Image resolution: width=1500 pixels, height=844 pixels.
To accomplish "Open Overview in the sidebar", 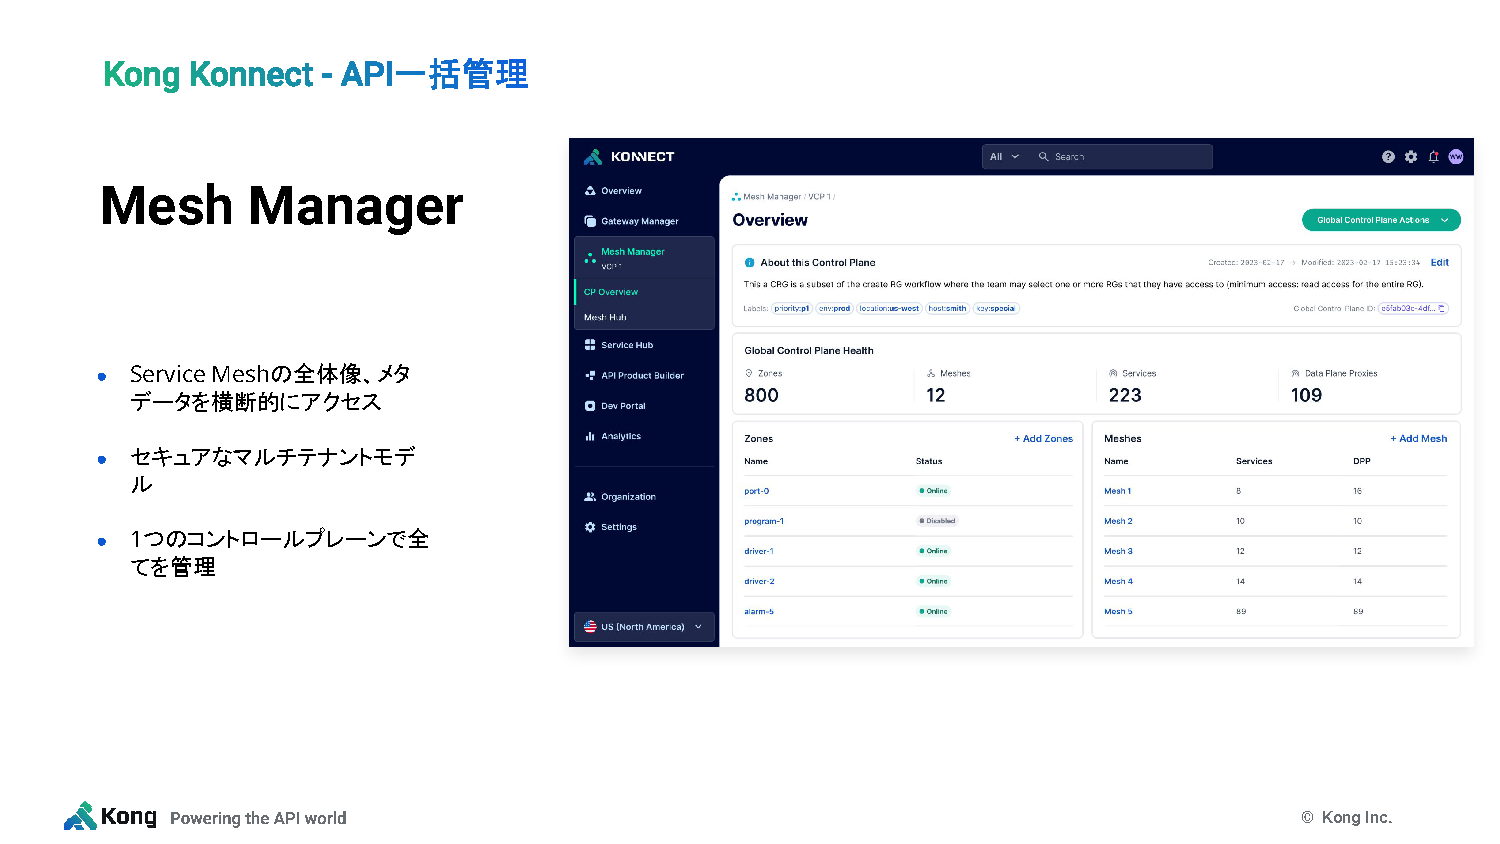I will pos(621,191).
